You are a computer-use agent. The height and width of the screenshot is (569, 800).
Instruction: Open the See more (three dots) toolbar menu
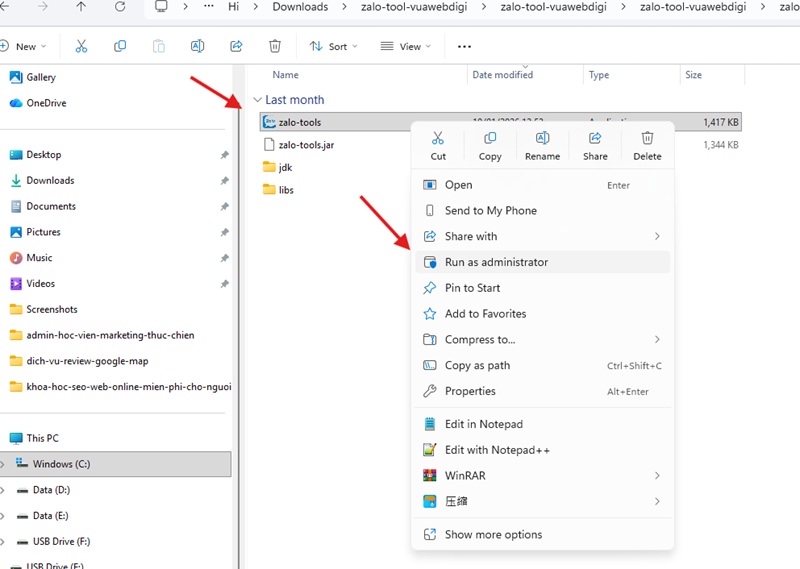pos(464,46)
